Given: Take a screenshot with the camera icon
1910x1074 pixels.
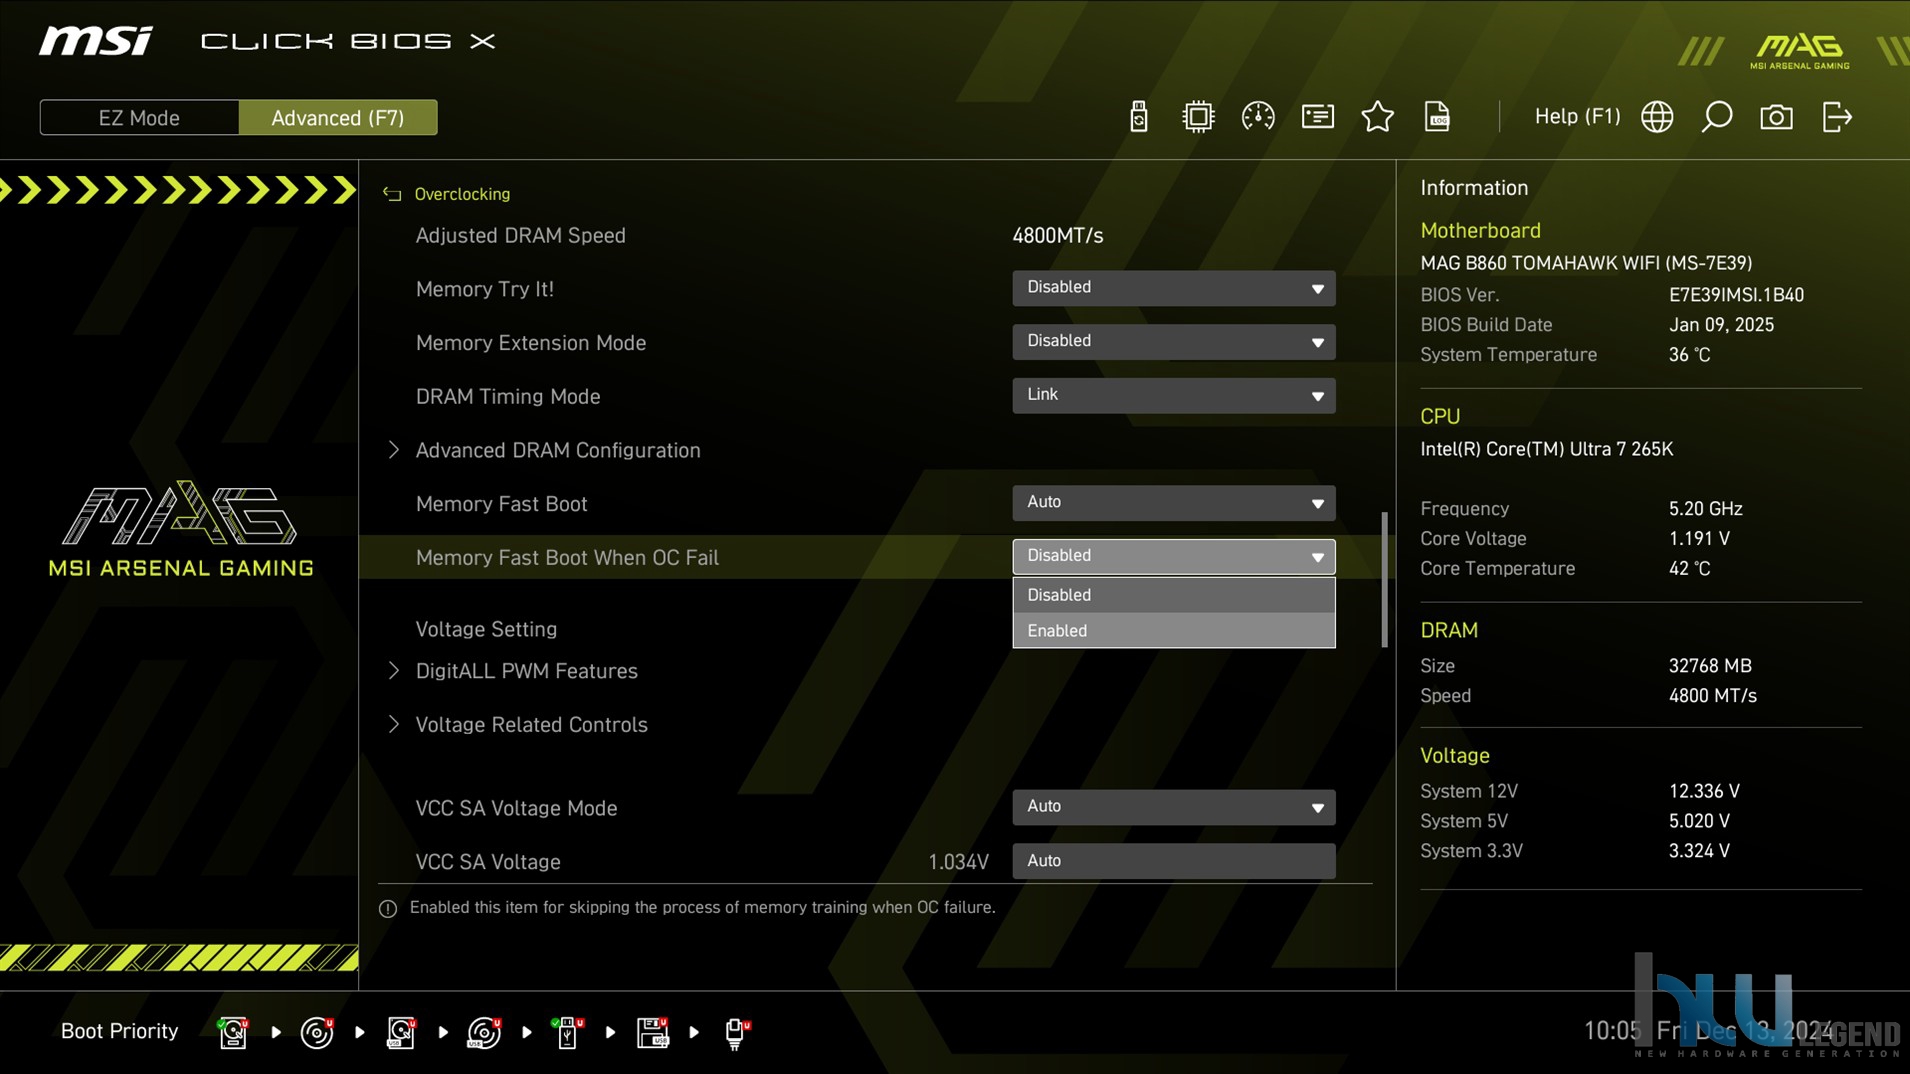Looking at the screenshot, I should pyautogui.click(x=1777, y=117).
